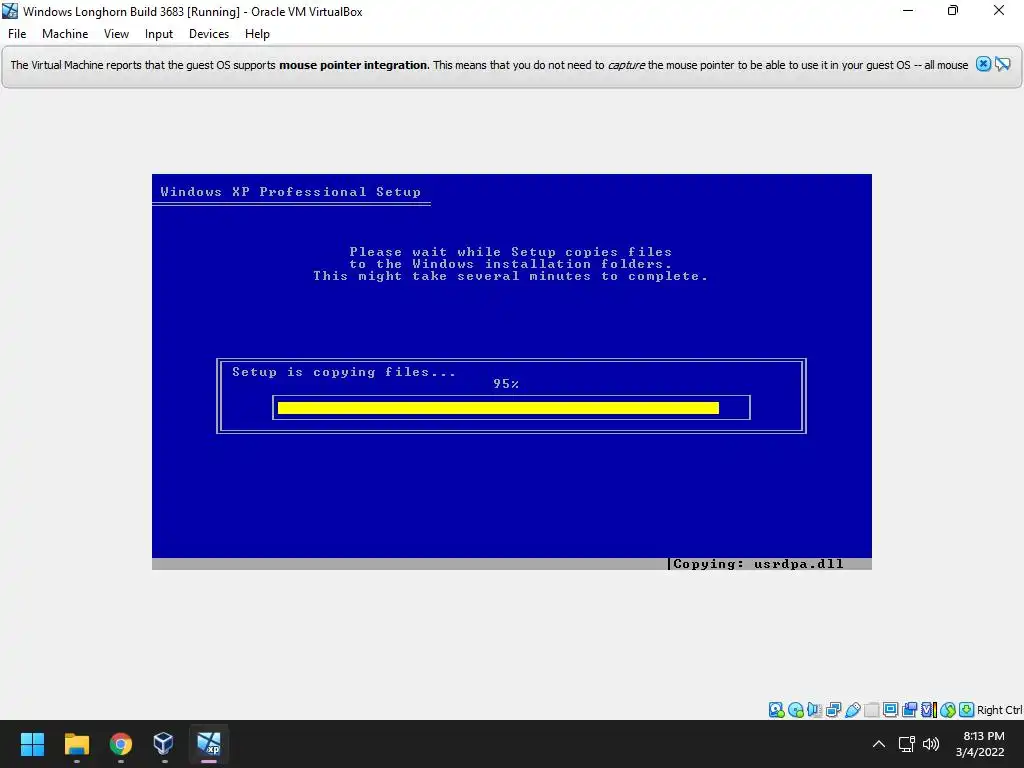Click the keyboard capture arrow icon

coord(967,710)
